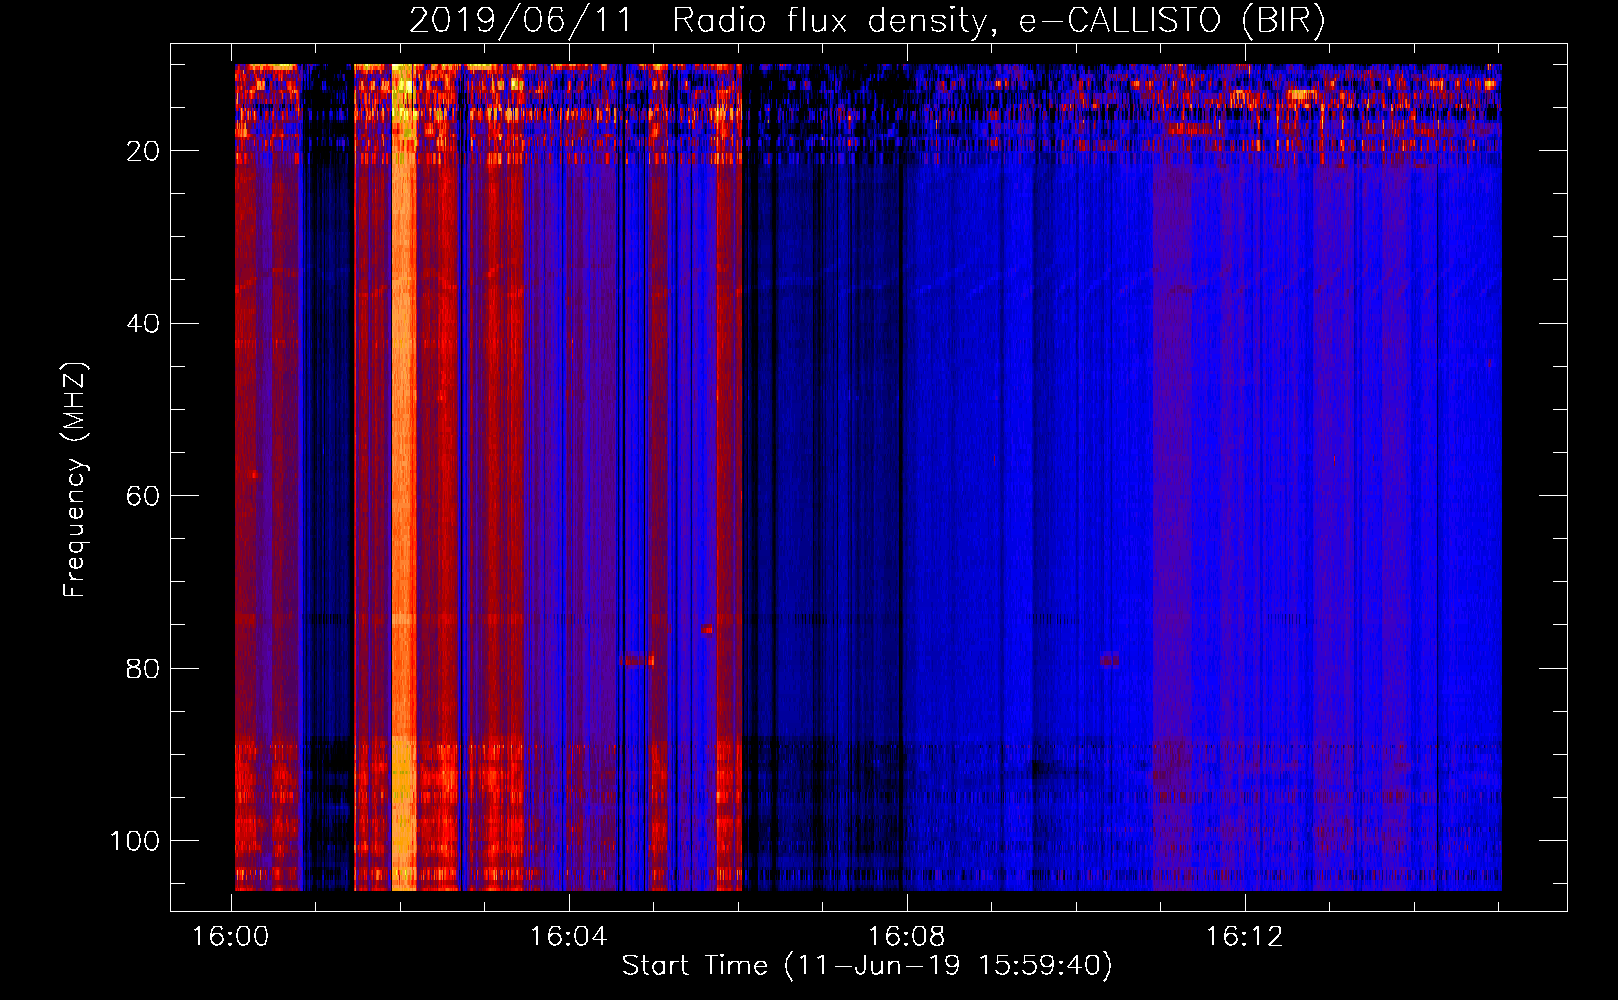The image size is (1618, 1000).
Task: Click the '100' frequency tick label
Action: pyautogui.click(x=135, y=841)
